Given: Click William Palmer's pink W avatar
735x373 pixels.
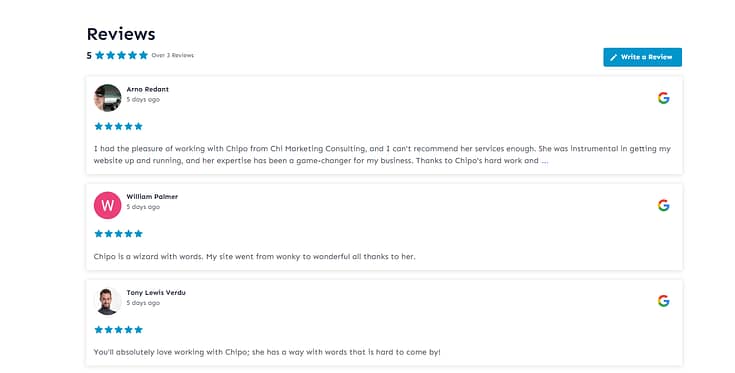Looking at the screenshot, I should [x=107, y=205].
